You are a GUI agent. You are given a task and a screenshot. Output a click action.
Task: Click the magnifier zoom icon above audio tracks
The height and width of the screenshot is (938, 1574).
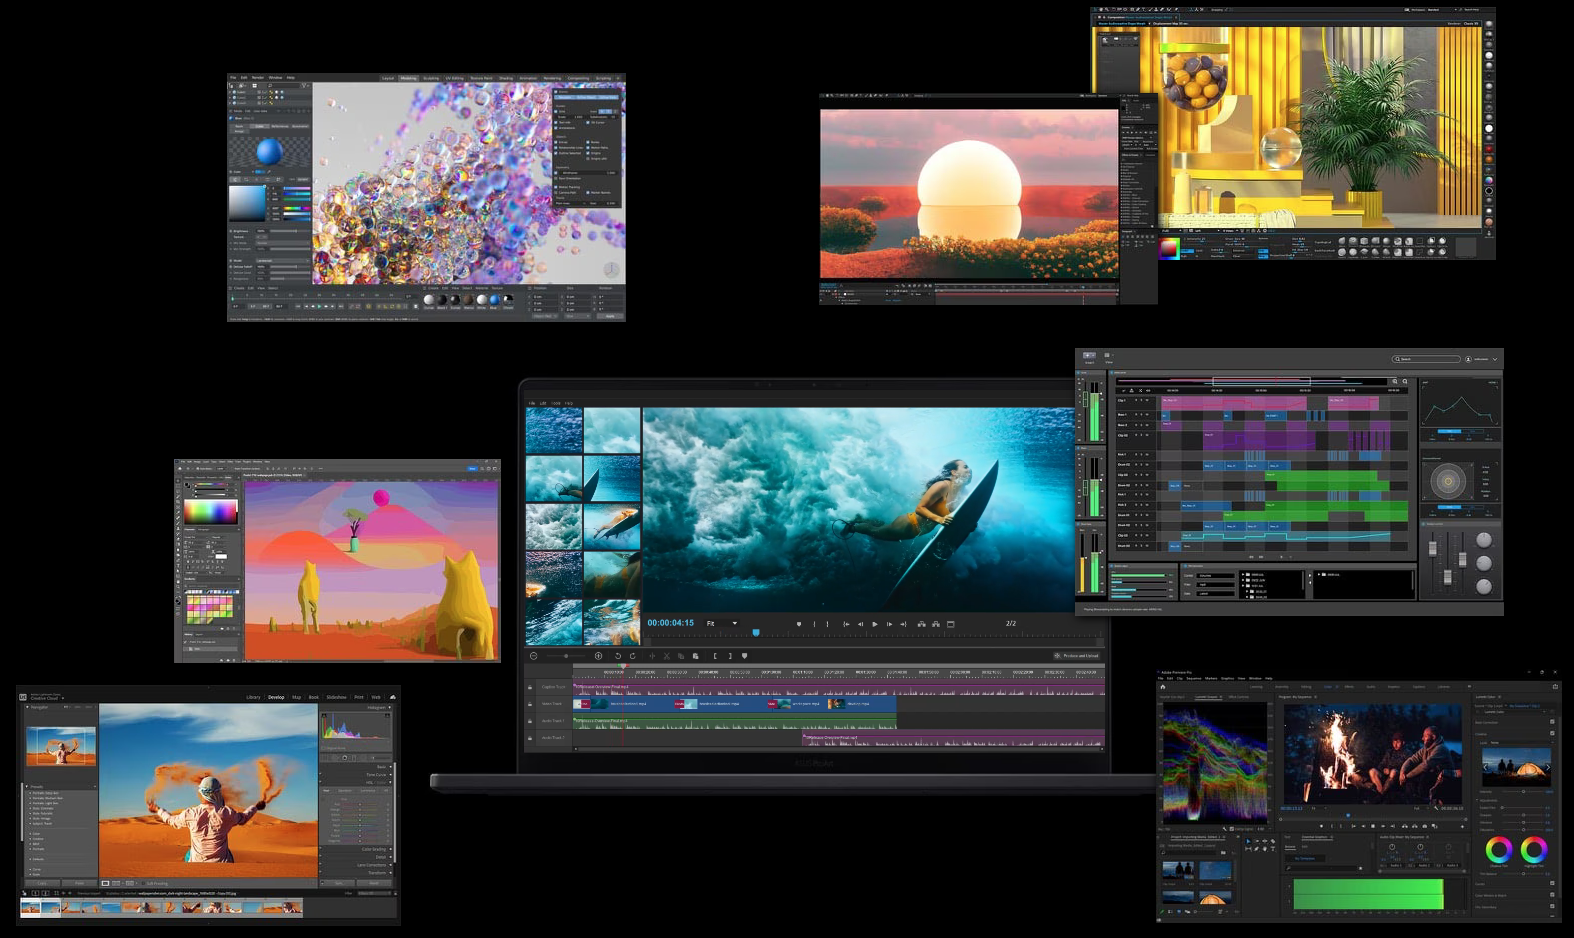click(1395, 381)
